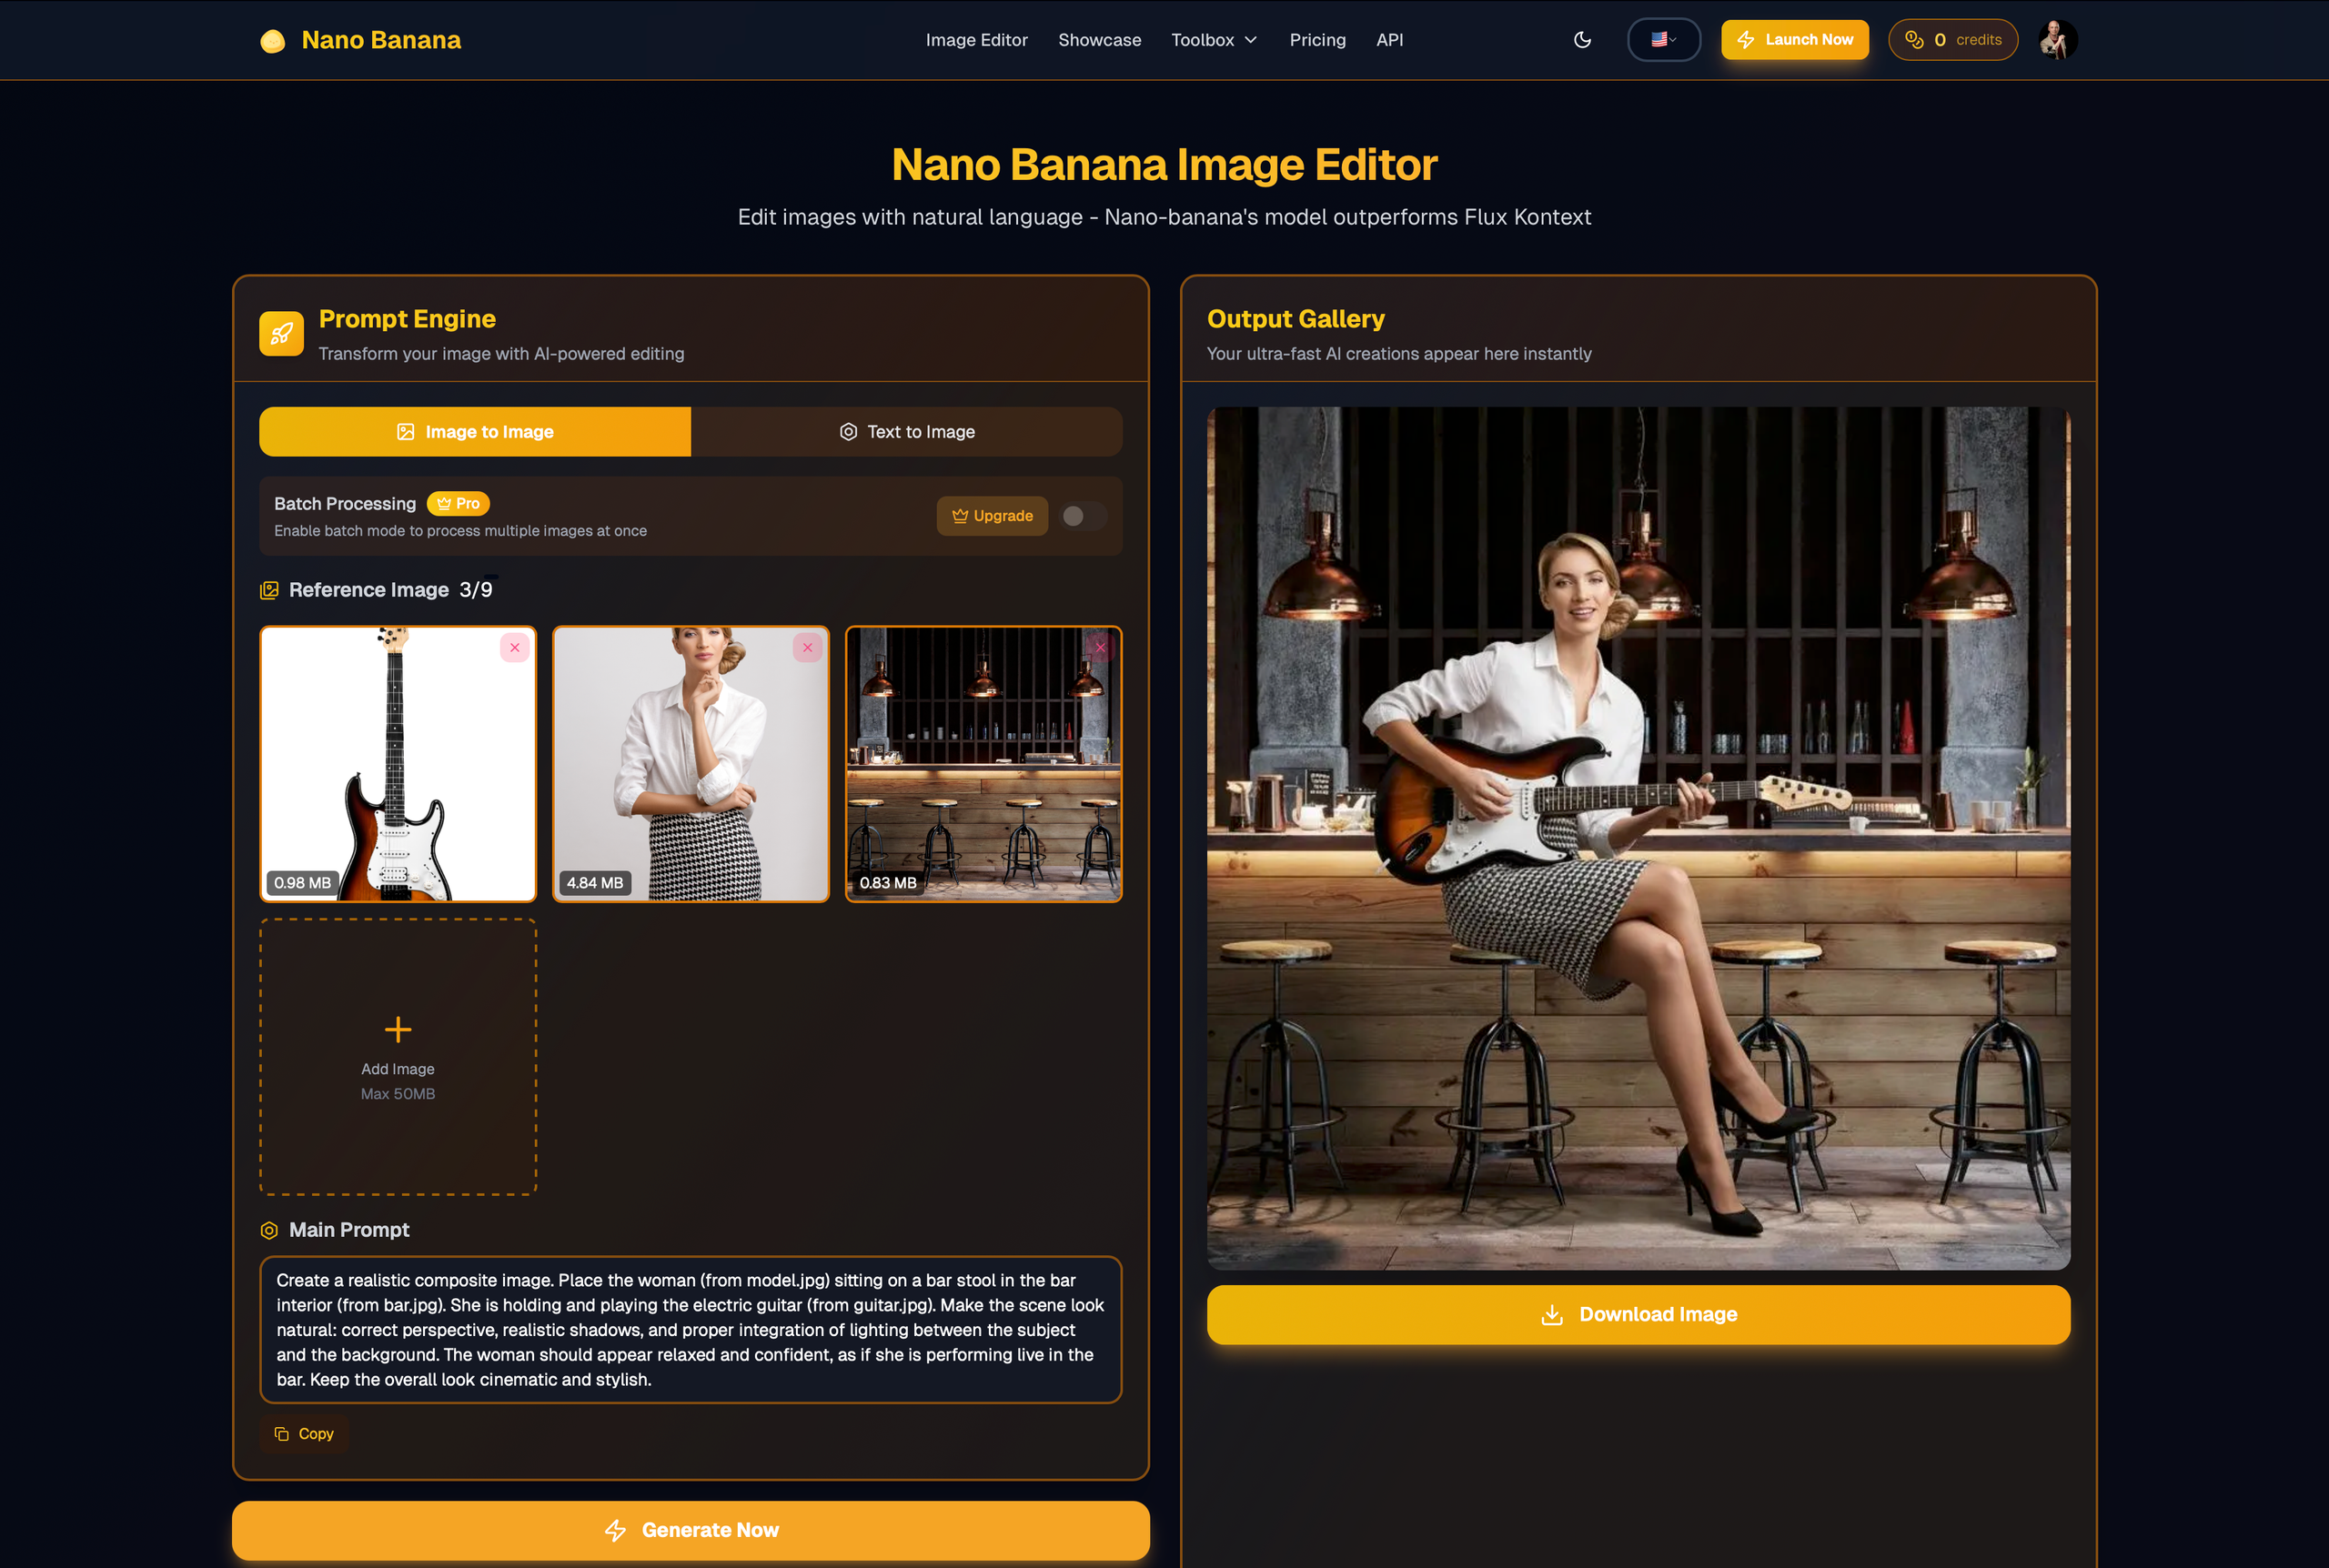The width and height of the screenshot is (2329, 1568).
Task: Click the user profile avatar
Action: (x=2057, y=40)
